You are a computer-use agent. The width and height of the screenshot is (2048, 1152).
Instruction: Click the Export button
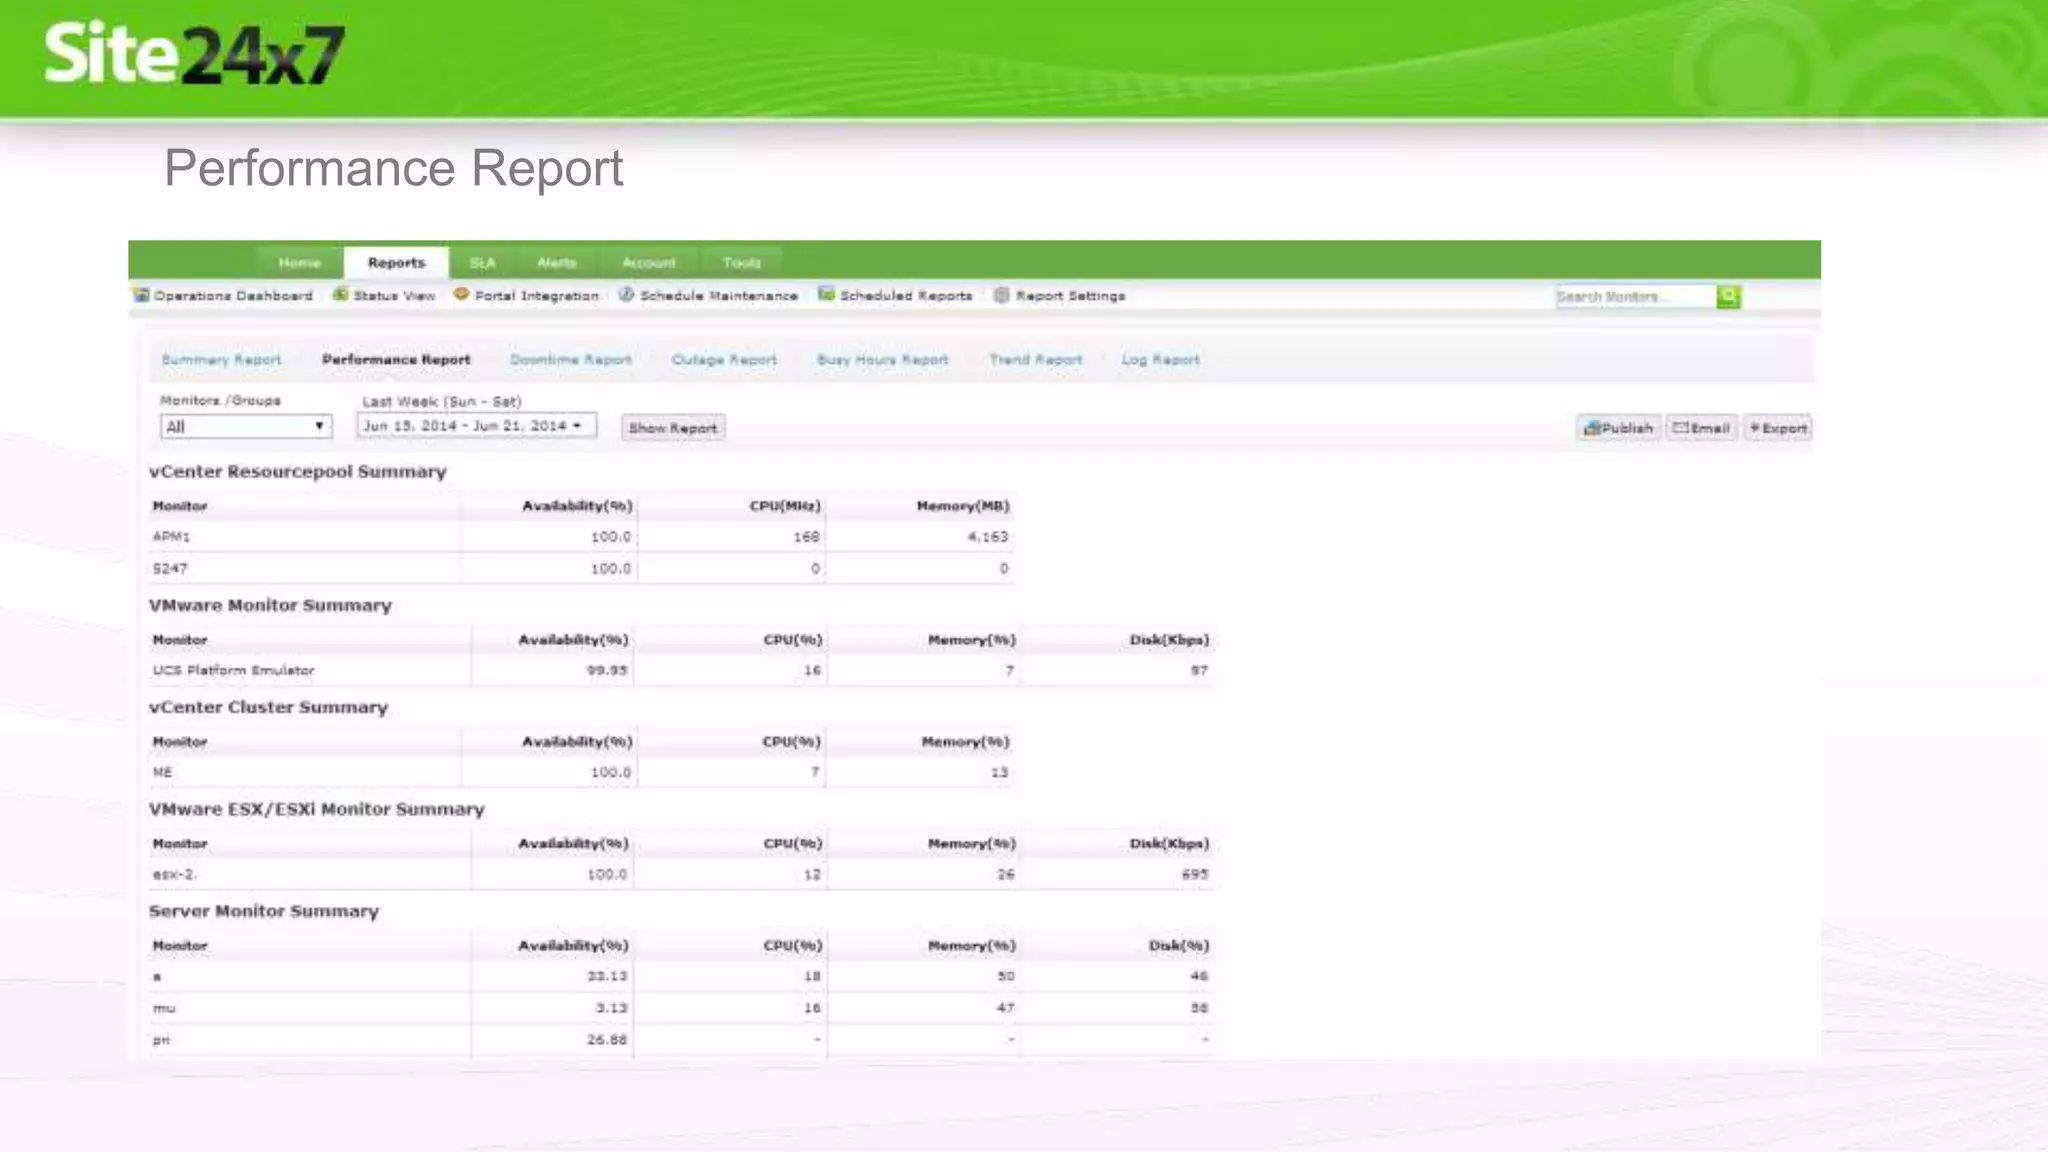pos(1778,428)
